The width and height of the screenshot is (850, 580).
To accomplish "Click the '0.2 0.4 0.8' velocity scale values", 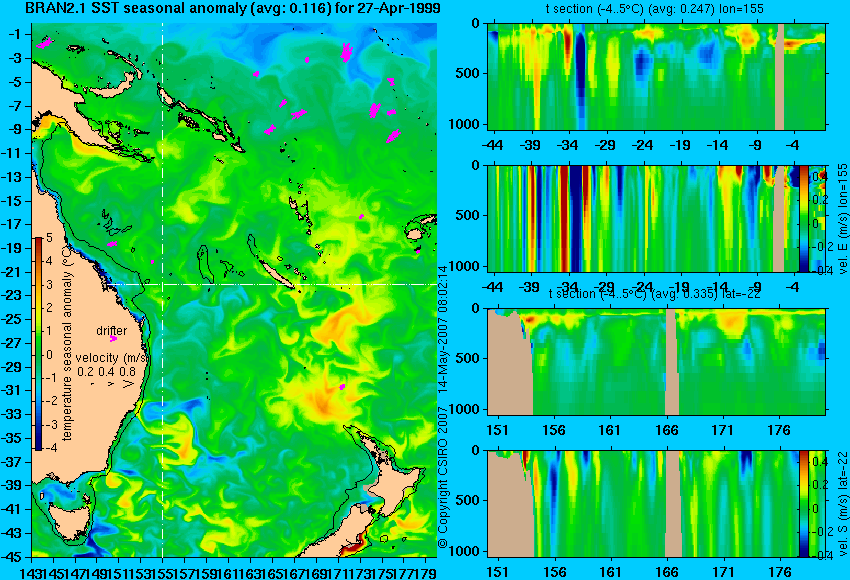I will pos(107,372).
